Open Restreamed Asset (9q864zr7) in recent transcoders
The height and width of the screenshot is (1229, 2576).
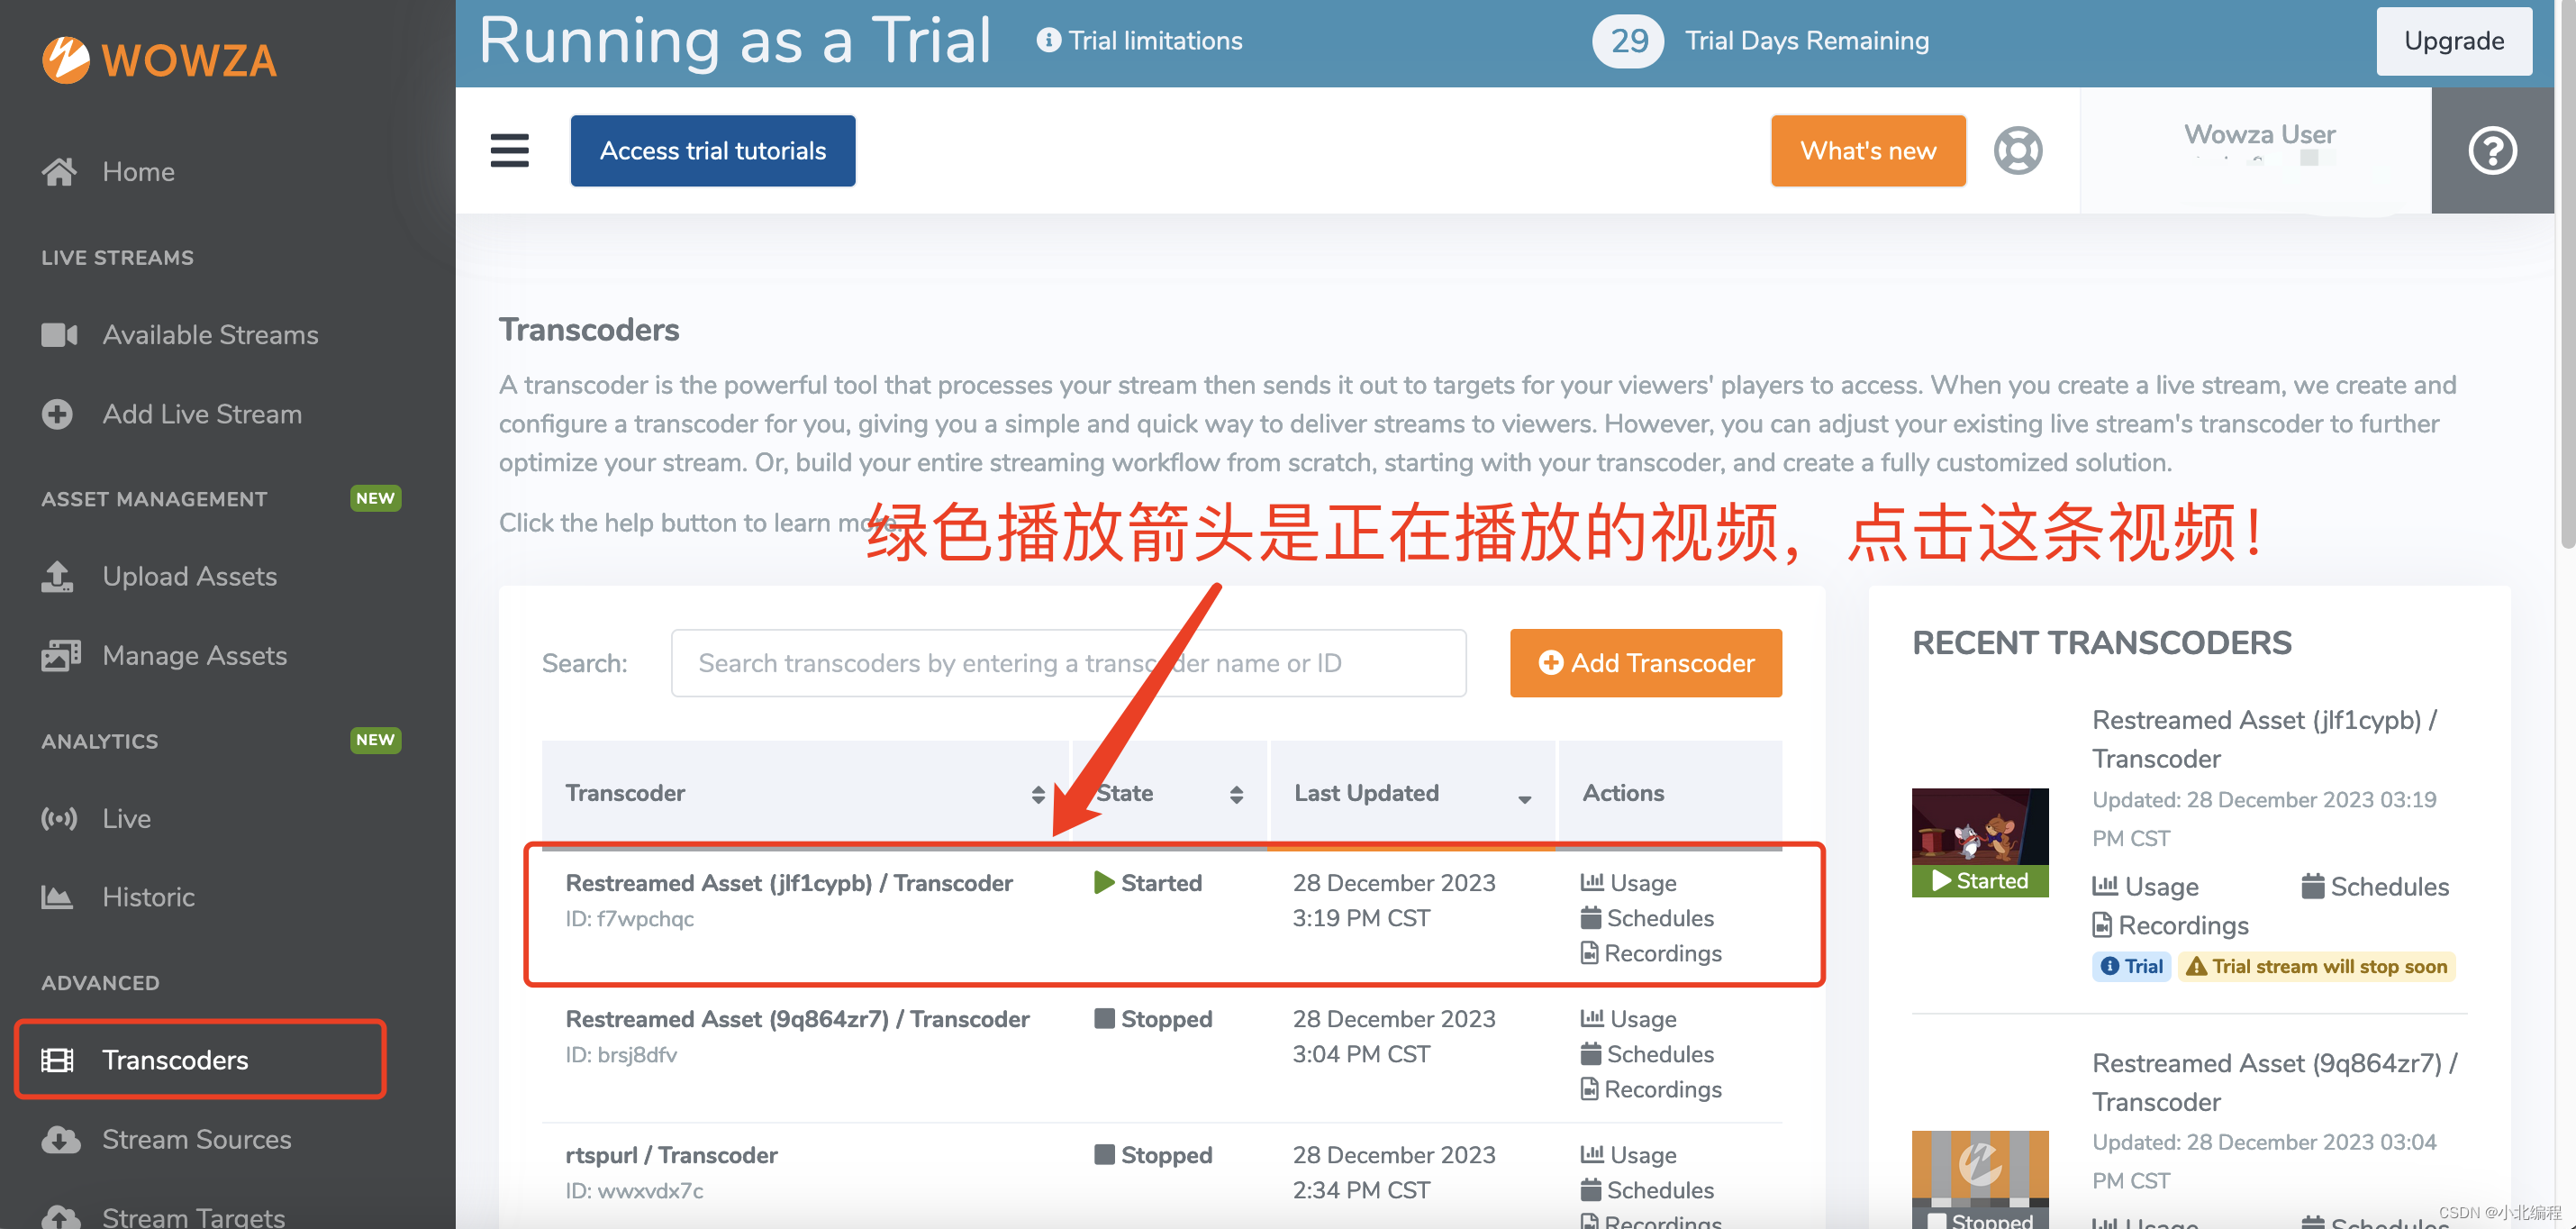(2274, 1082)
